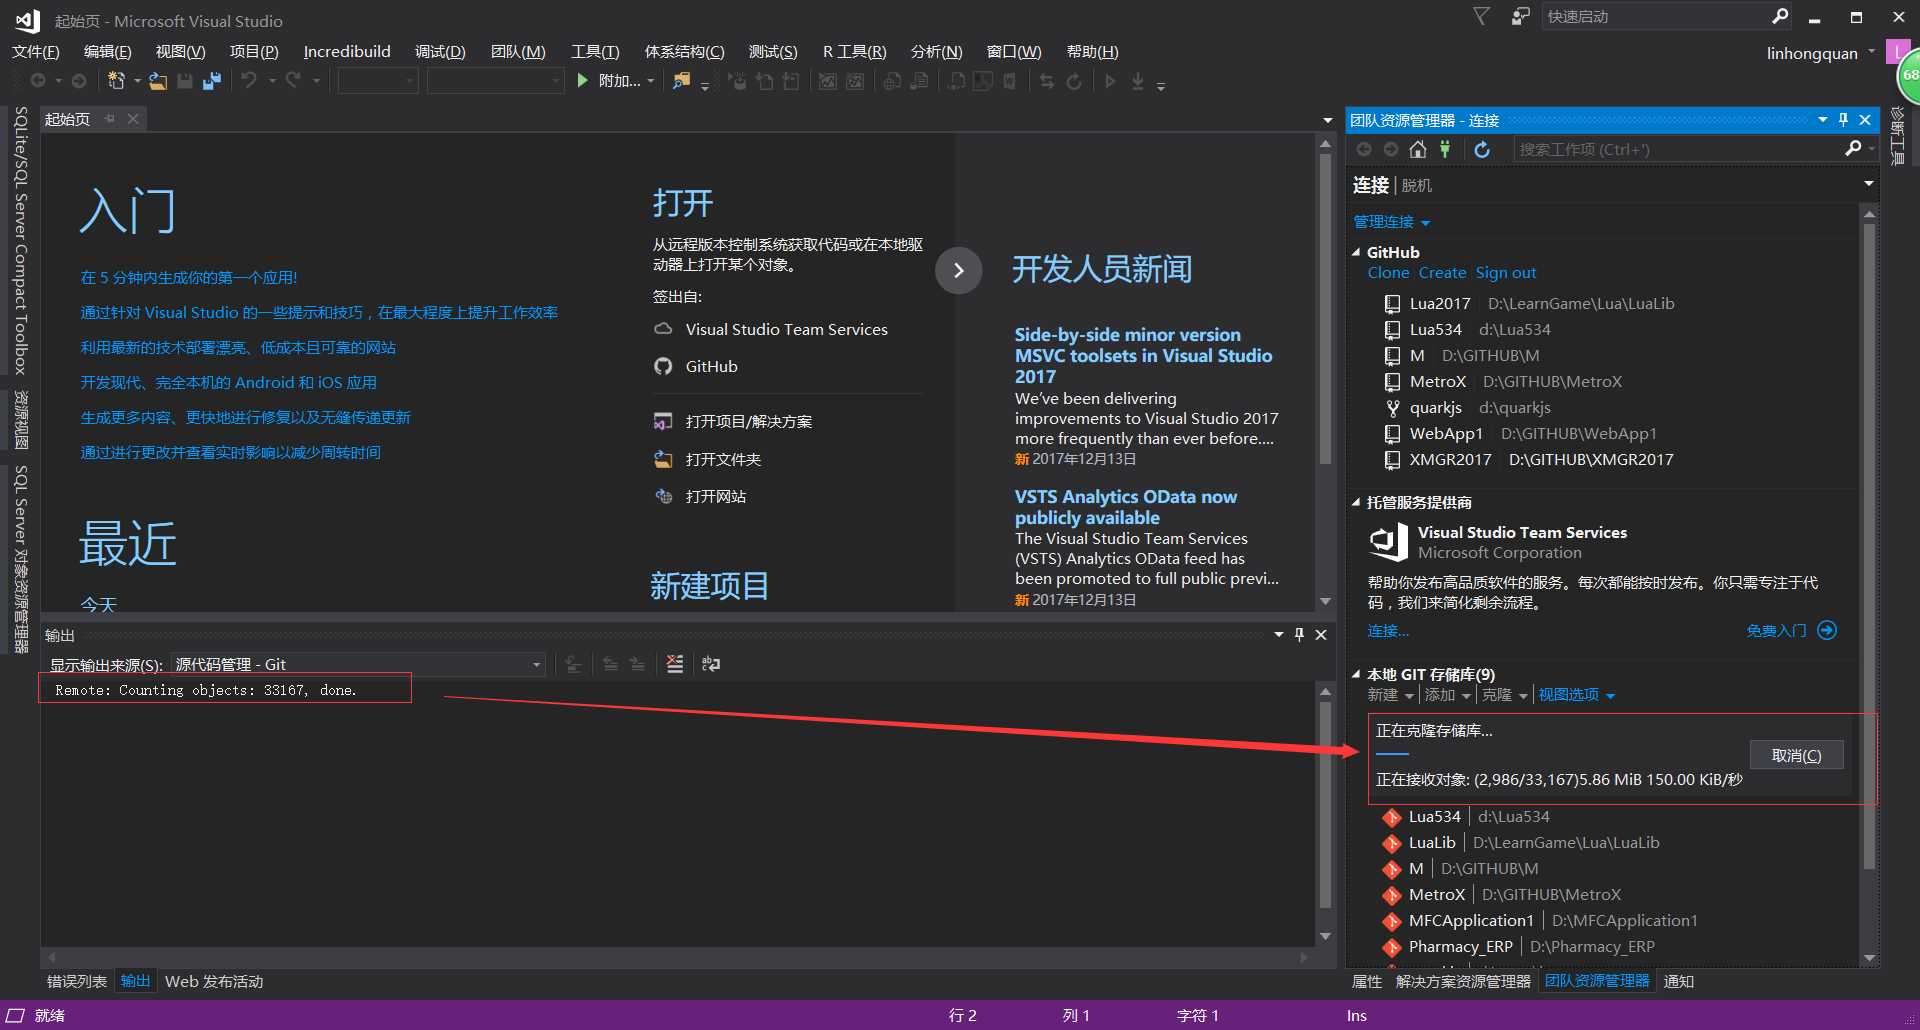
Task: Toggle word wrap icon in Output panel
Action: (711, 664)
